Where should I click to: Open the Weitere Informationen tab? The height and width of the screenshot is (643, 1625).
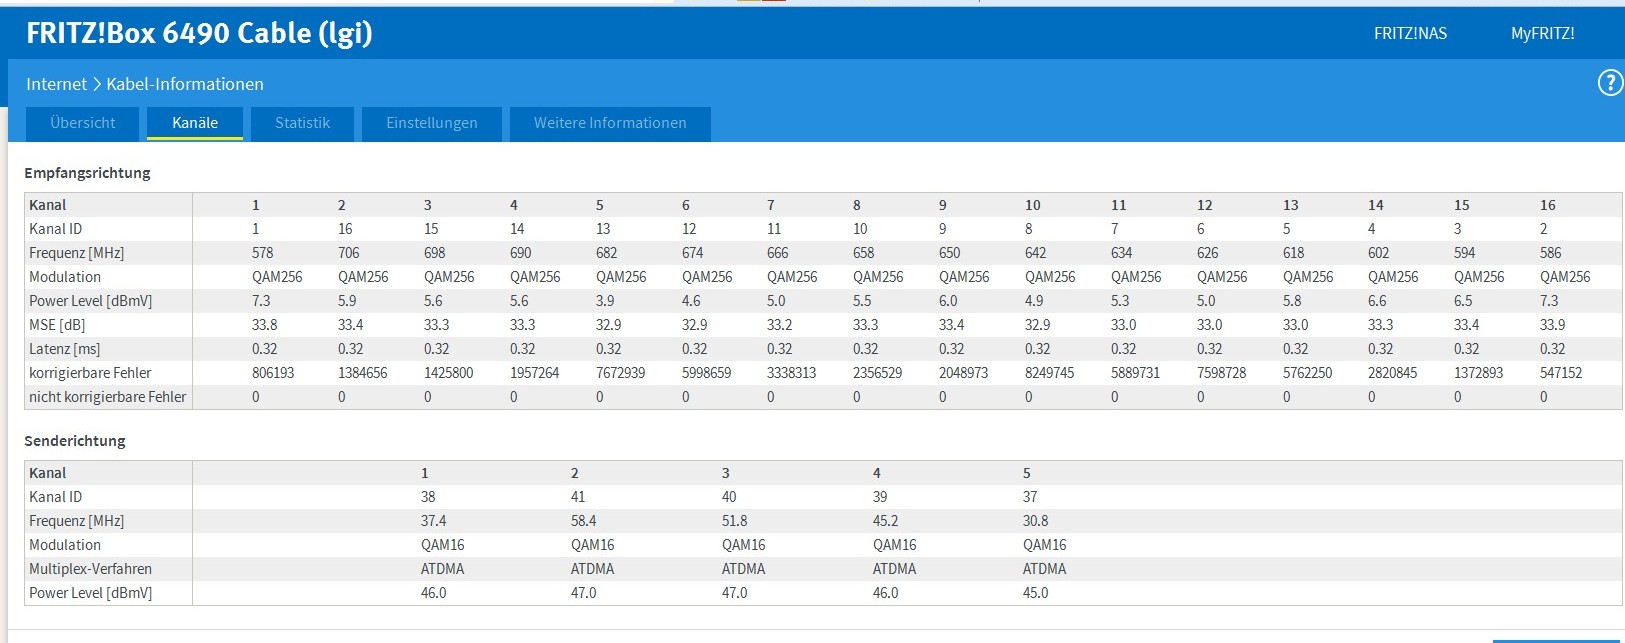(610, 123)
